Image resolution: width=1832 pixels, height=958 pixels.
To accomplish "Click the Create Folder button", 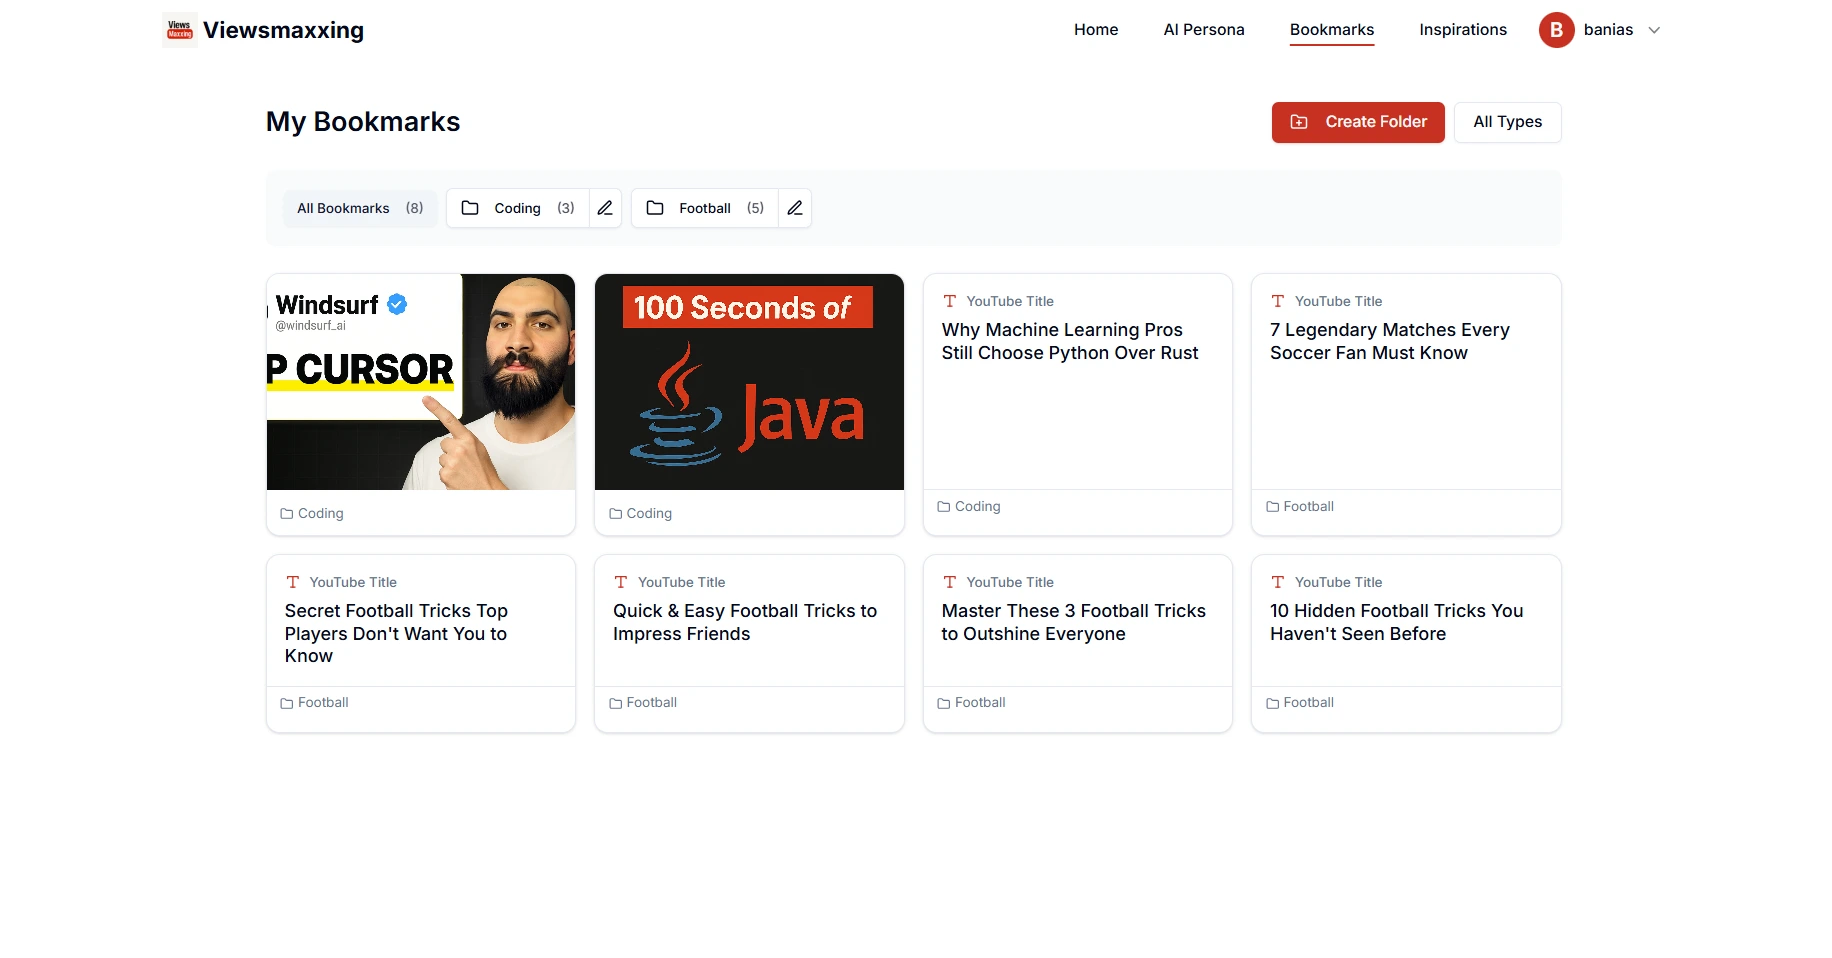I will click(x=1358, y=122).
